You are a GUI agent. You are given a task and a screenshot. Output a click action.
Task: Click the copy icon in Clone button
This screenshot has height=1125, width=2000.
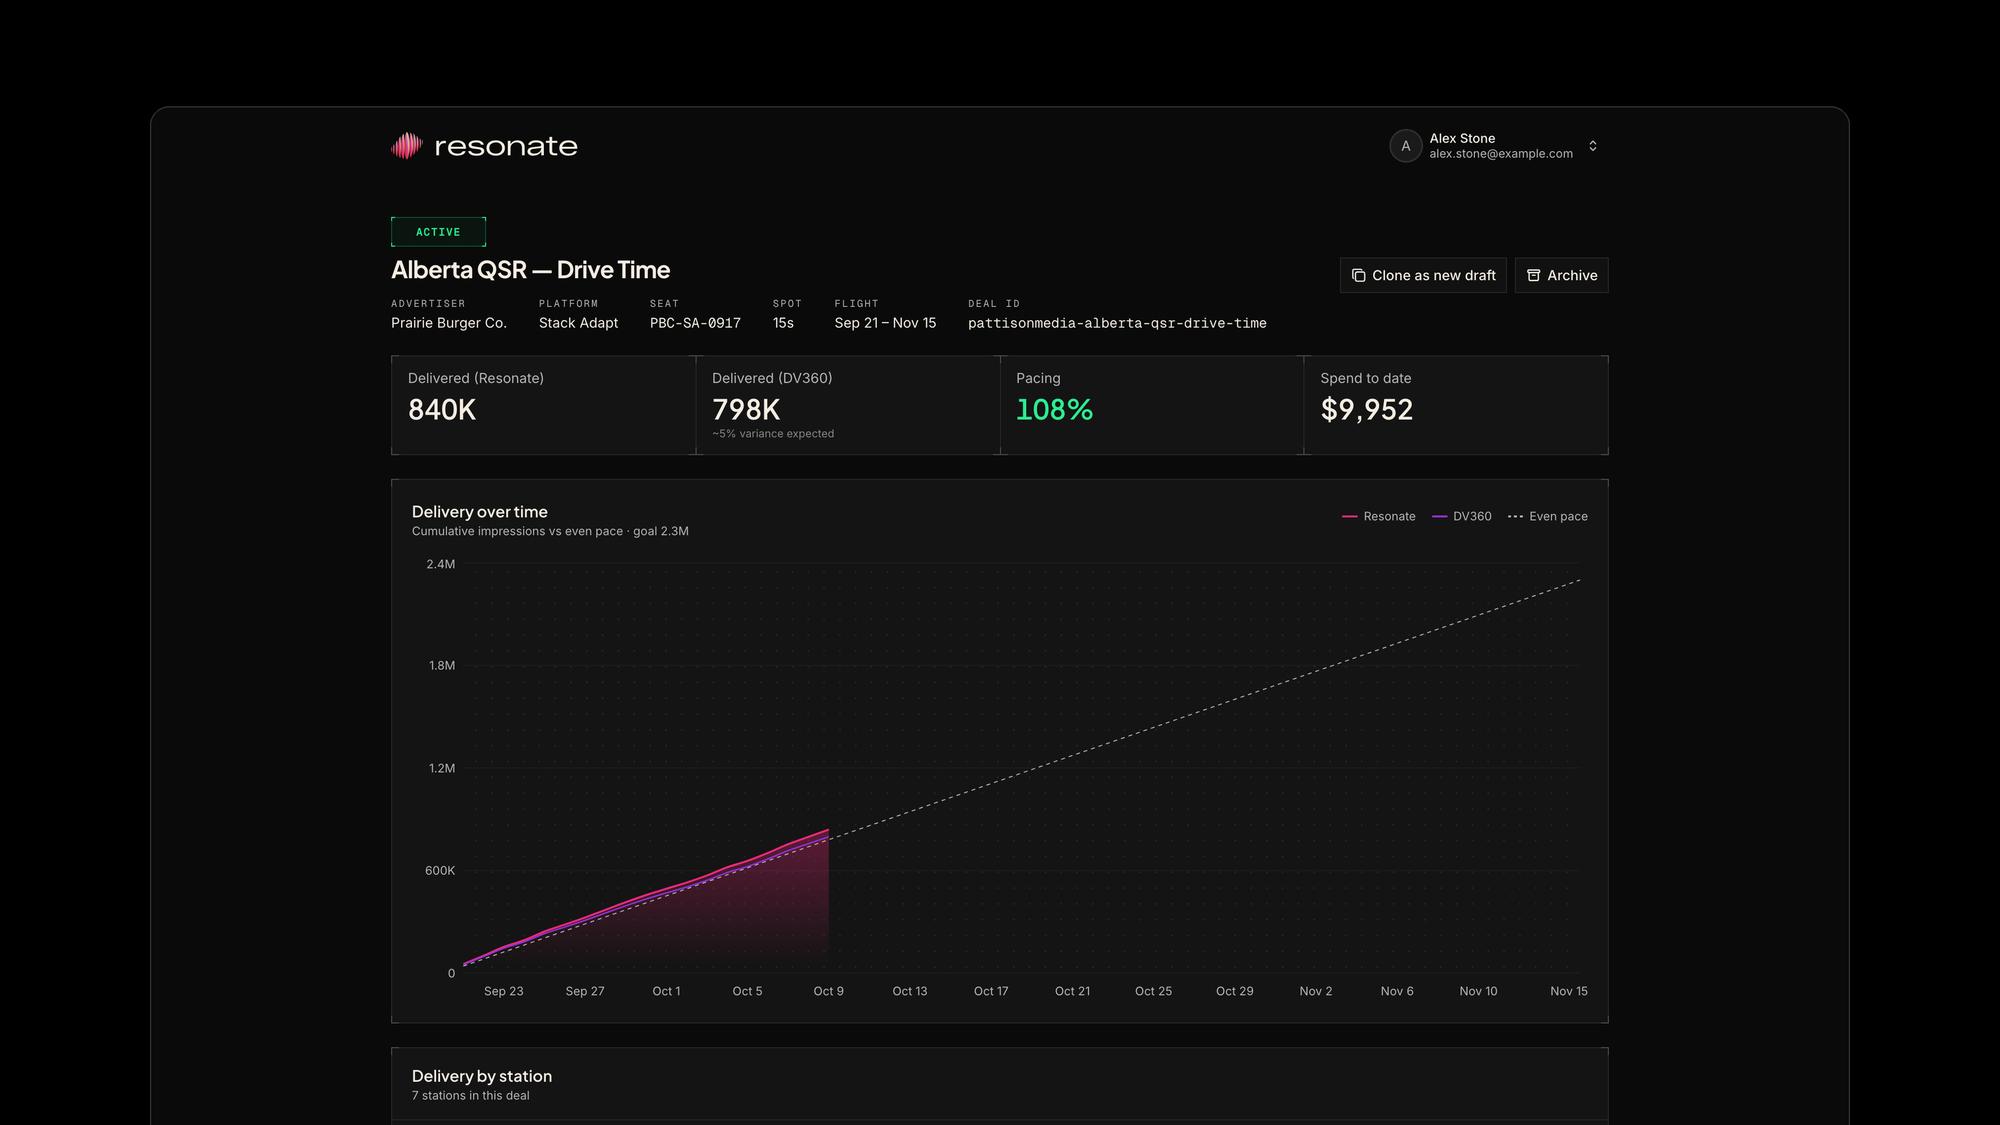pos(1358,275)
